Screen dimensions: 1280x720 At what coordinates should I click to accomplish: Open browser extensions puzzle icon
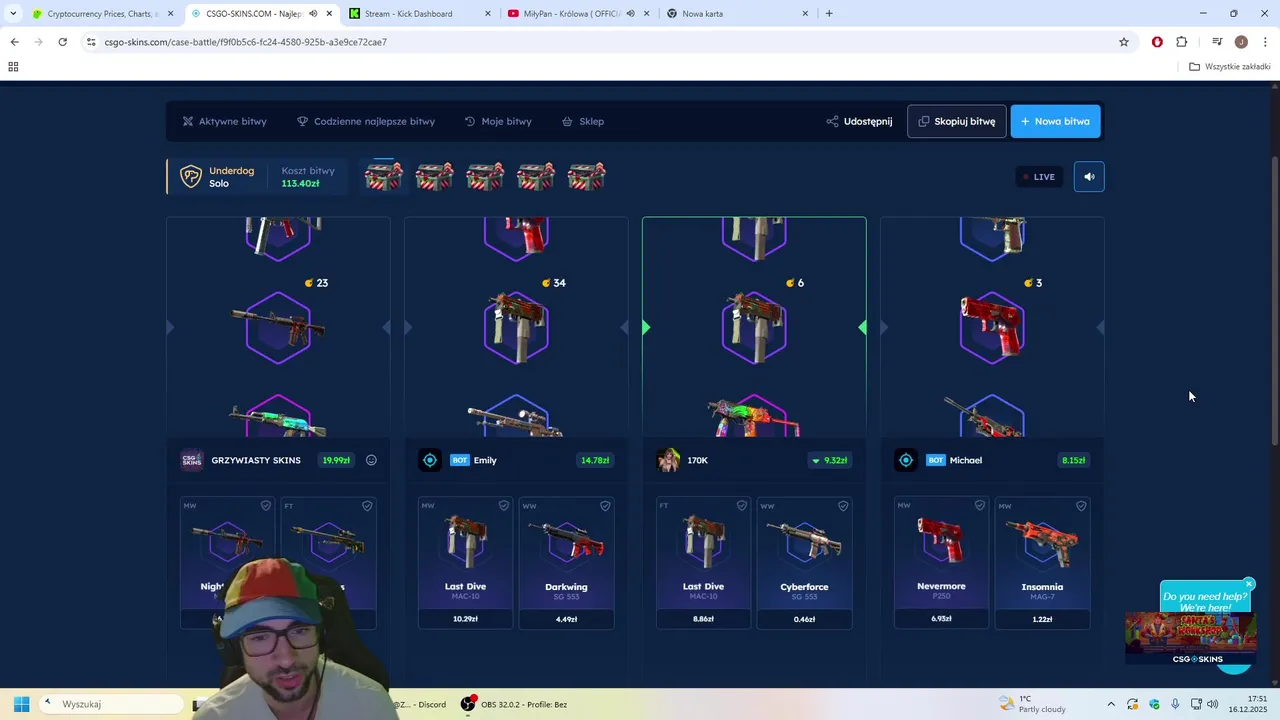pos(1182,42)
